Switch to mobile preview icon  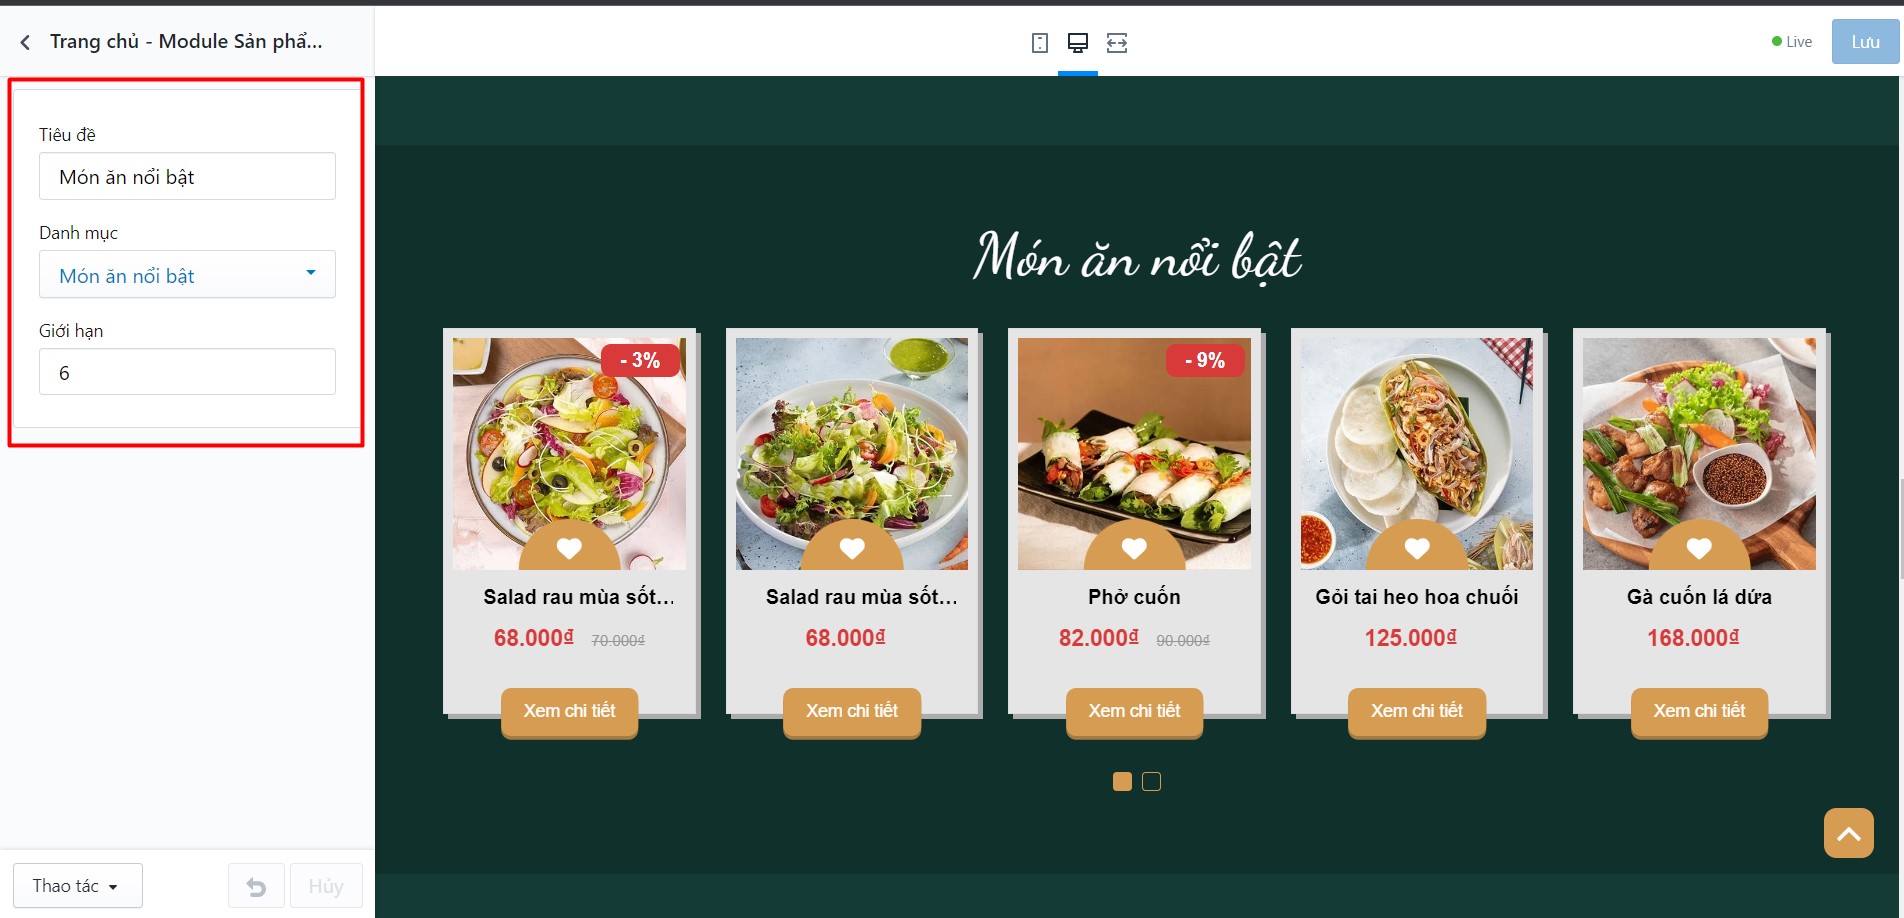coord(1040,43)
